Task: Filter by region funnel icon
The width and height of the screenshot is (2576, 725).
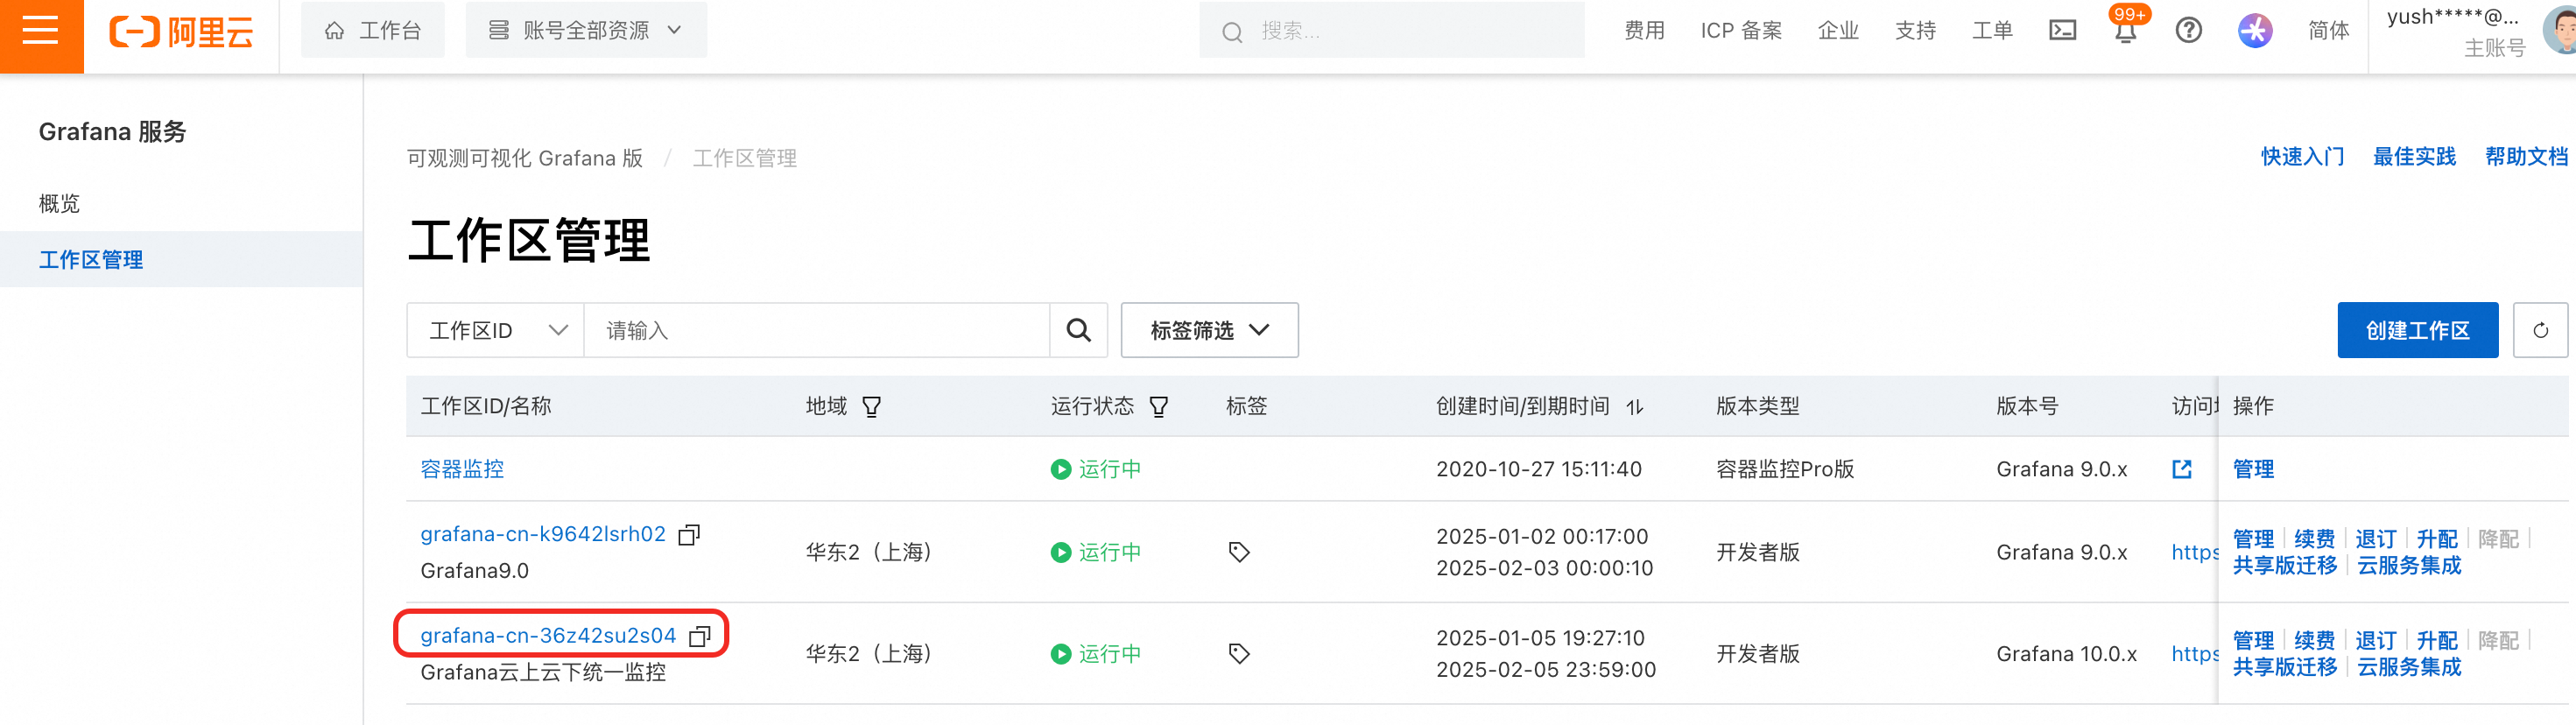Action: coord(872,407)
